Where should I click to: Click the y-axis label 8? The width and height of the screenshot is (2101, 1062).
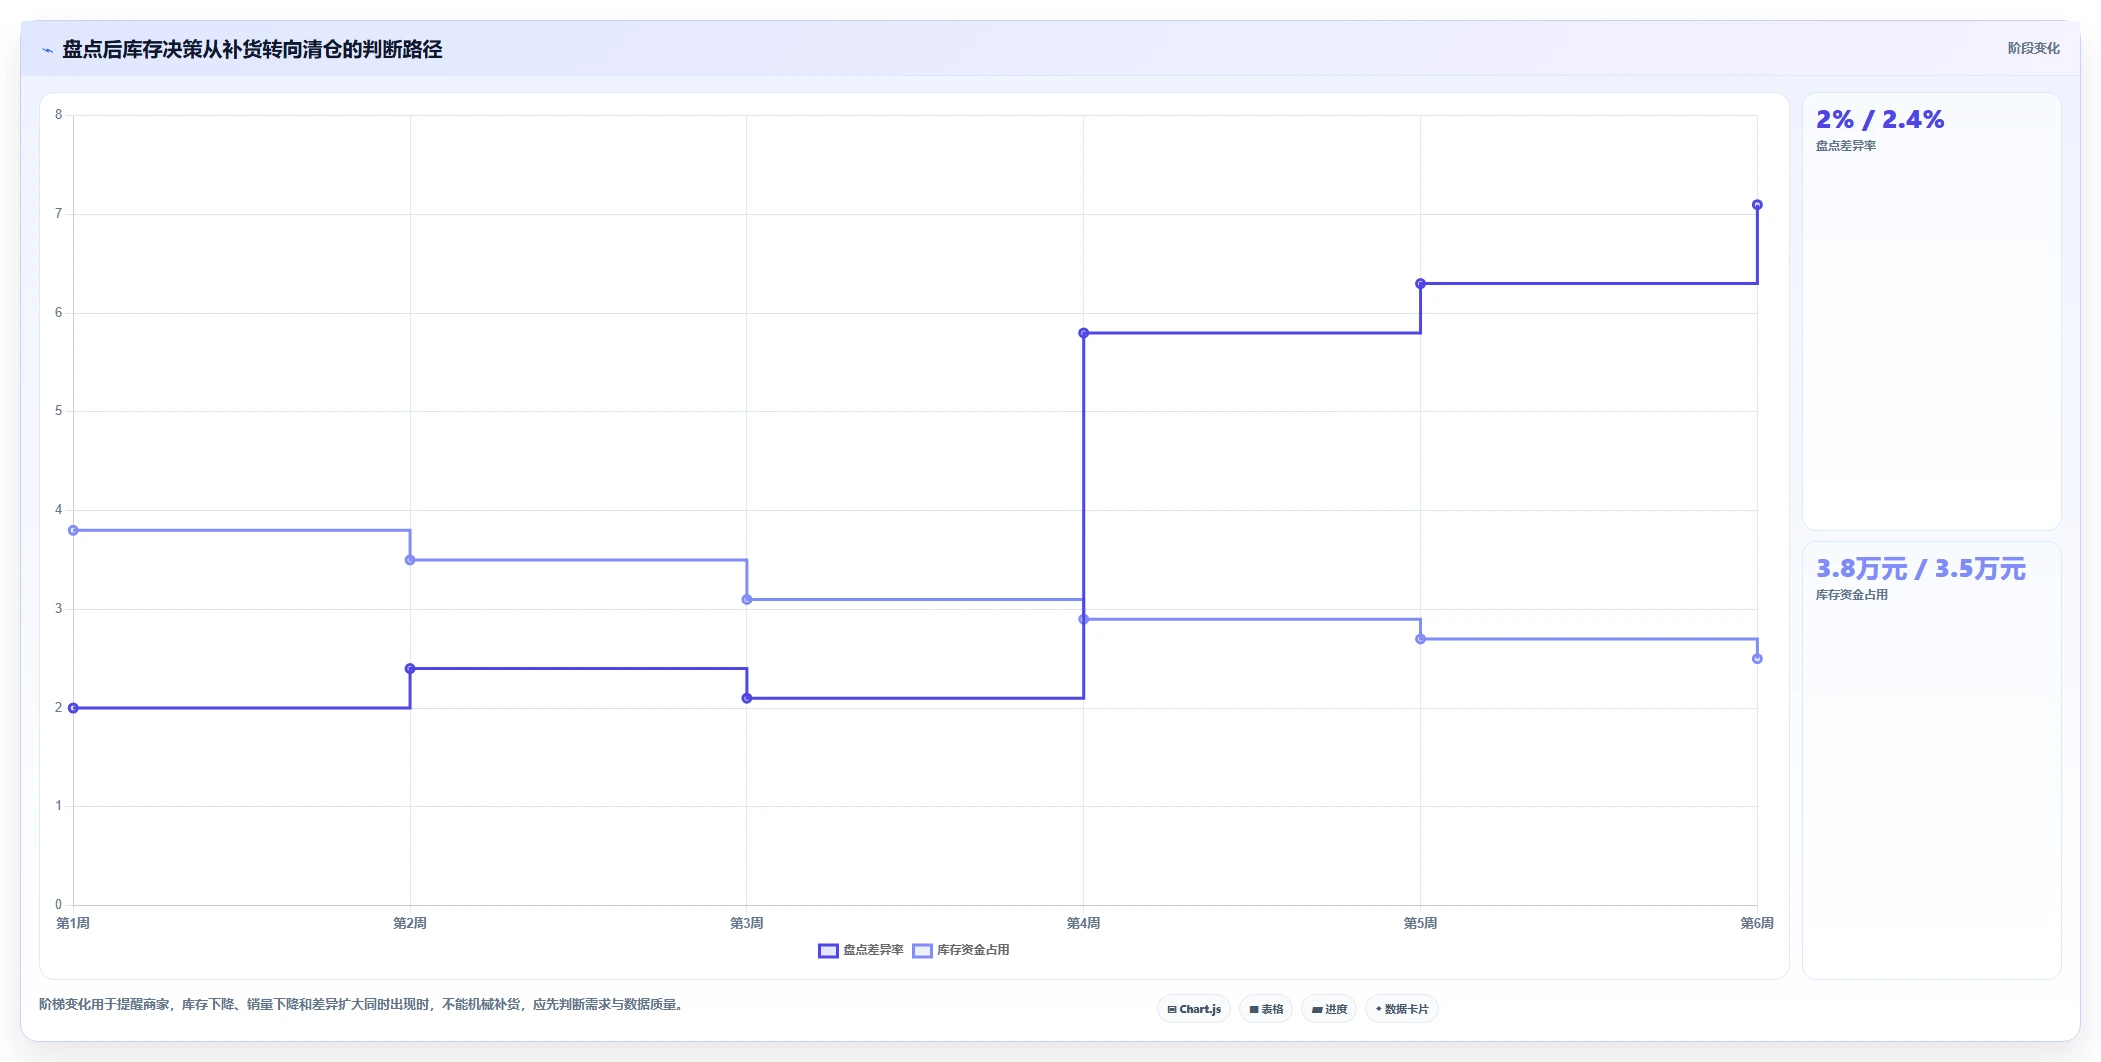tap(58, 115)
